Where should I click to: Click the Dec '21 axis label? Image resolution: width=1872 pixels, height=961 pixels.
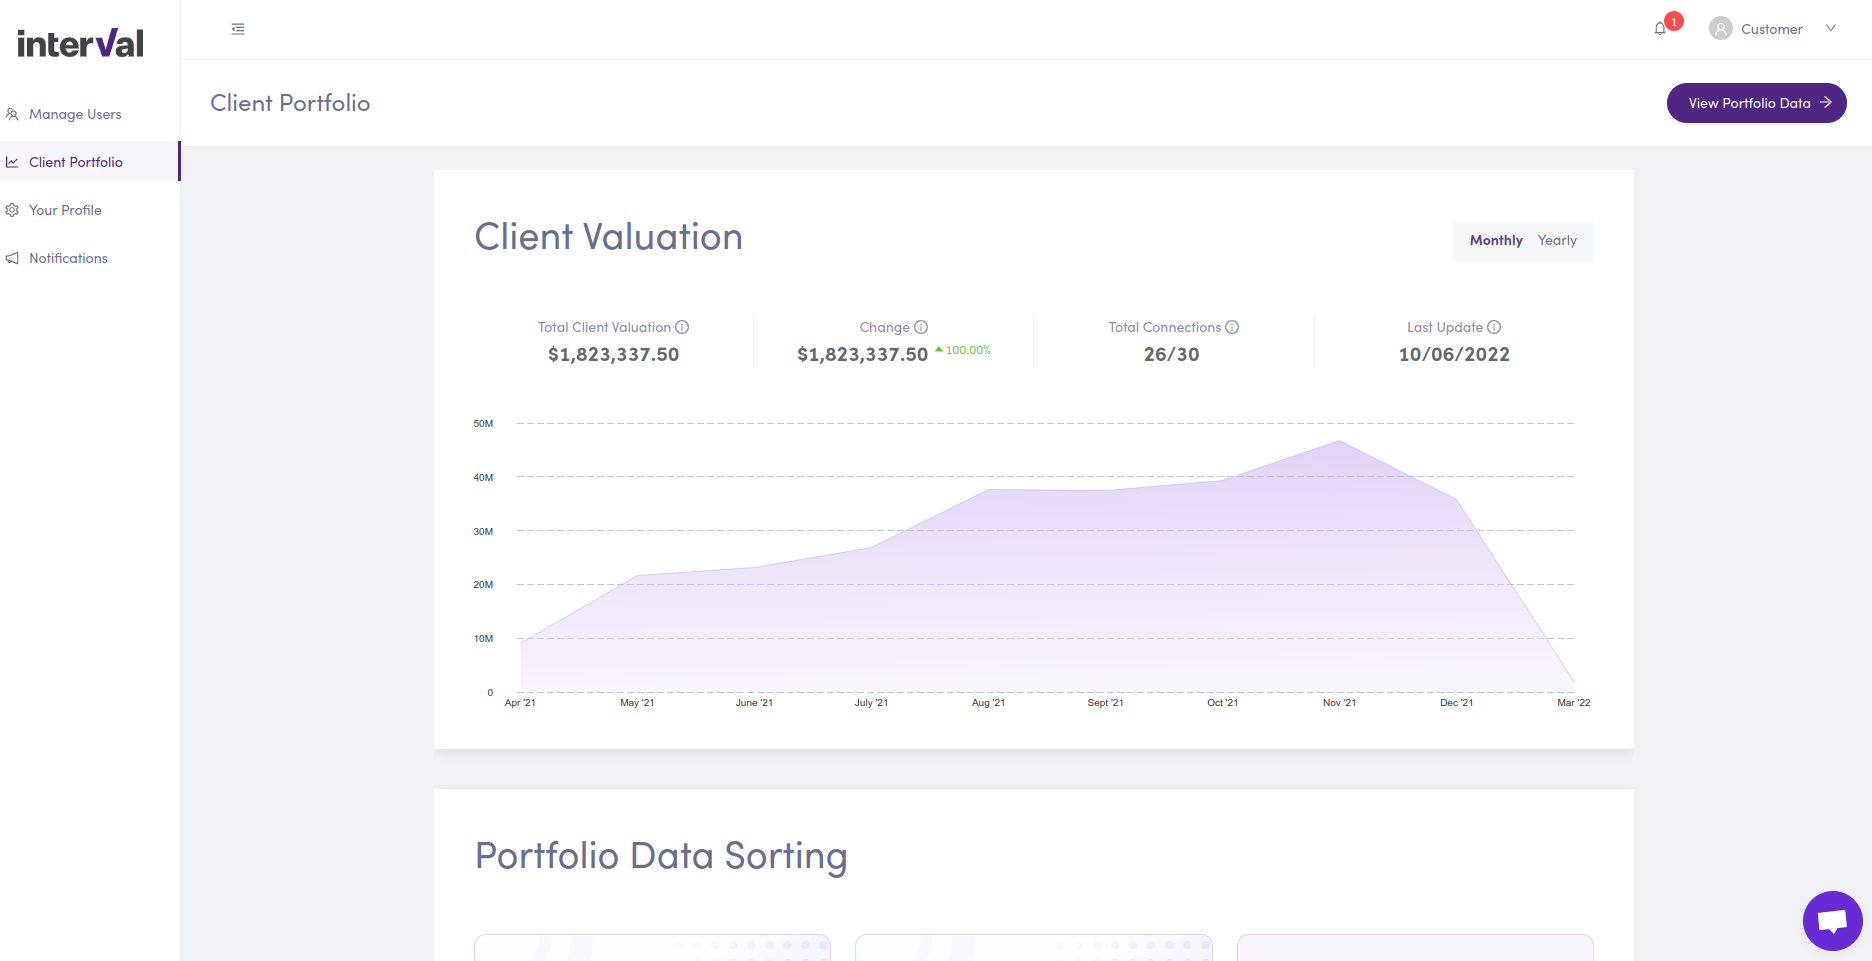point(1456,703)
